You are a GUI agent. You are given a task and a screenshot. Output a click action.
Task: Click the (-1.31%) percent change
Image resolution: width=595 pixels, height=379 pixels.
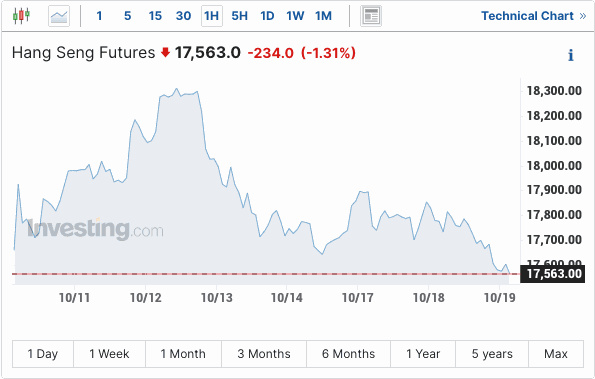(328, 53)
